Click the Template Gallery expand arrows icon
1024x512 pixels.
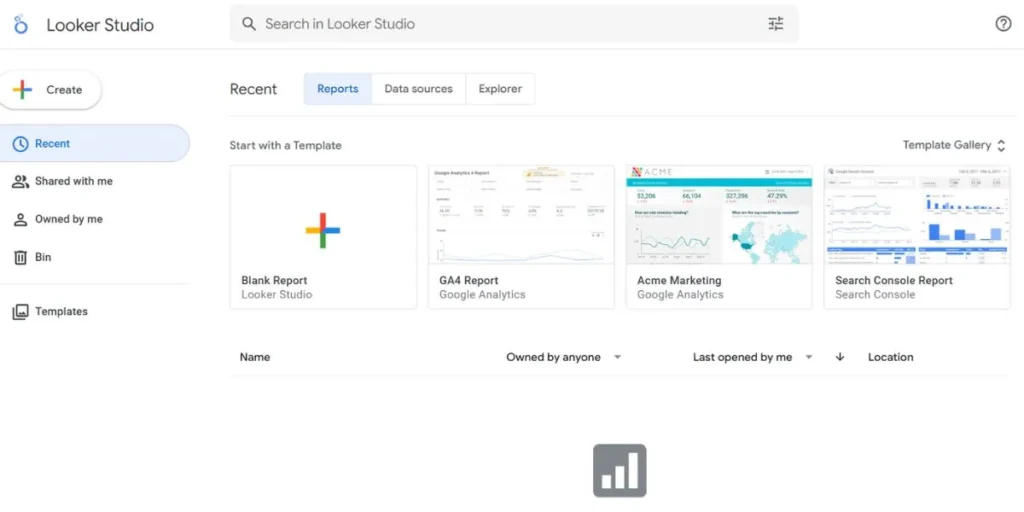click(1001, 146)
